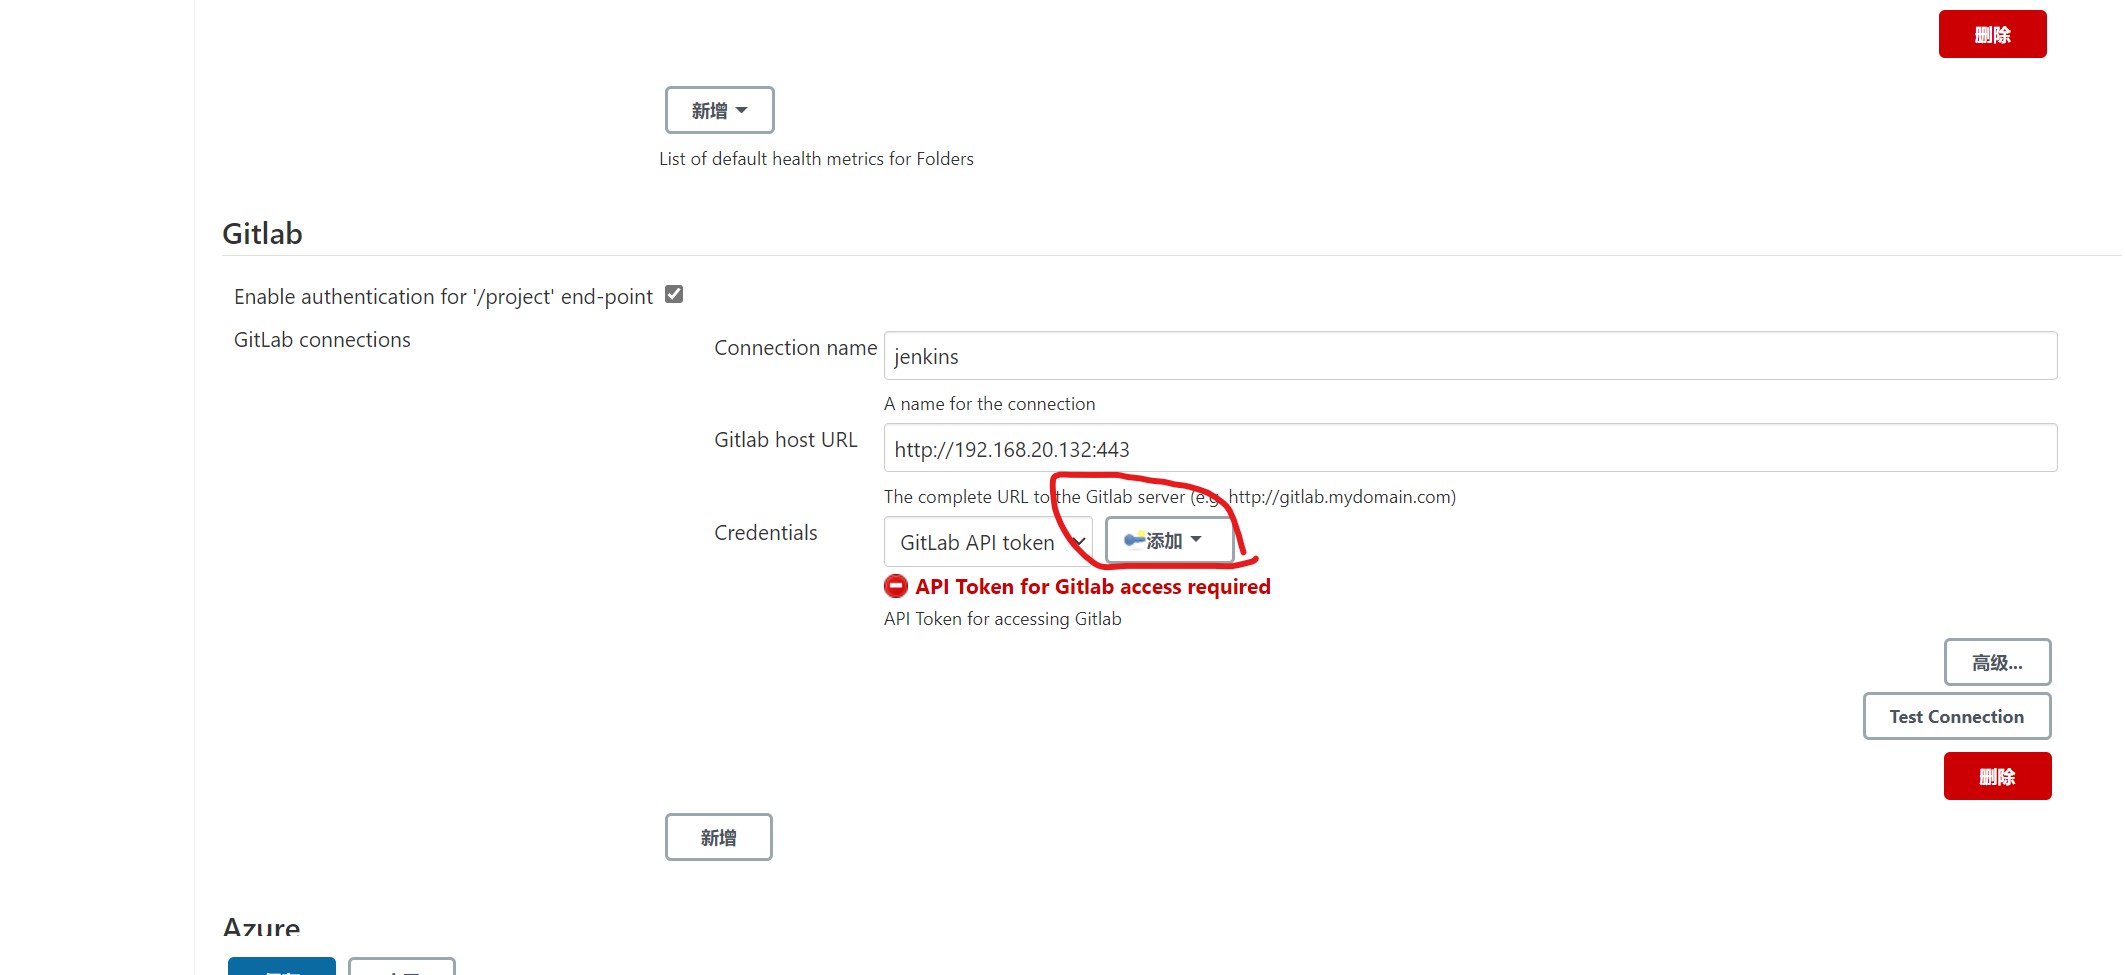Click the top red 删除 button
Image resolution: width=2125 pixels, height=975 pixels.
(1991, 35)
